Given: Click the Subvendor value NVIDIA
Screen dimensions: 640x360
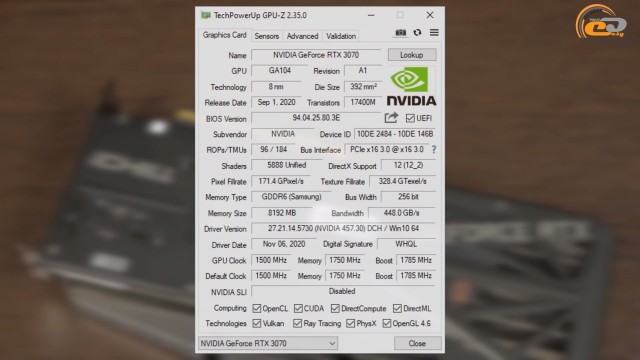Looking at the screenshot, I should tap(283, 134).
